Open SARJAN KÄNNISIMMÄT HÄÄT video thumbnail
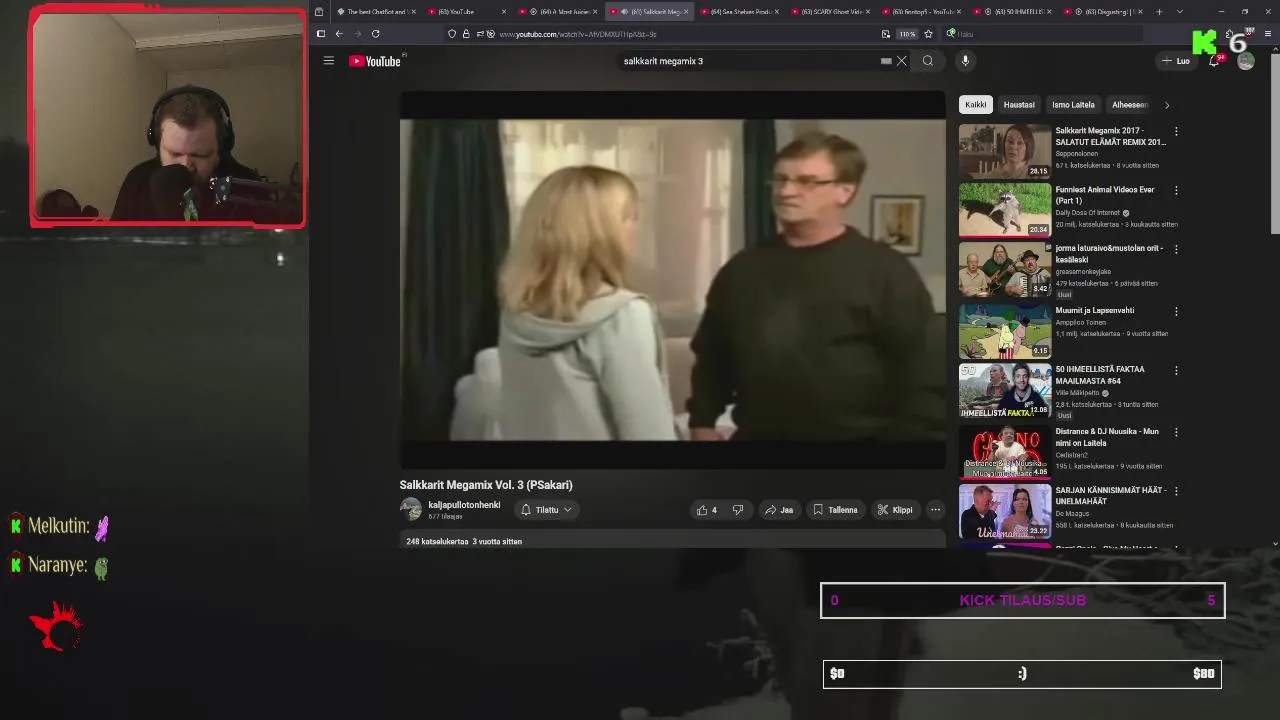 1005,511
